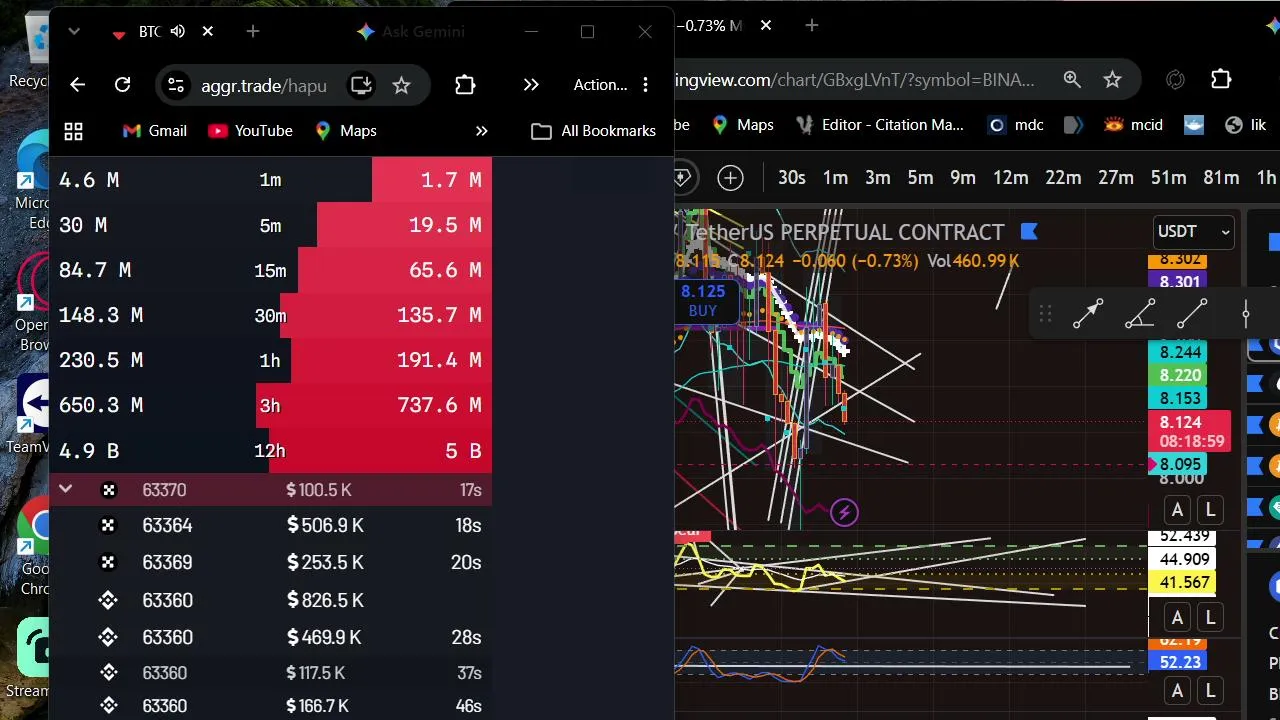Image resolution: width=1280 pixels, height=720 pixels.
Task: Open the Gmail bookmark
Action: (x=155, y=131)
